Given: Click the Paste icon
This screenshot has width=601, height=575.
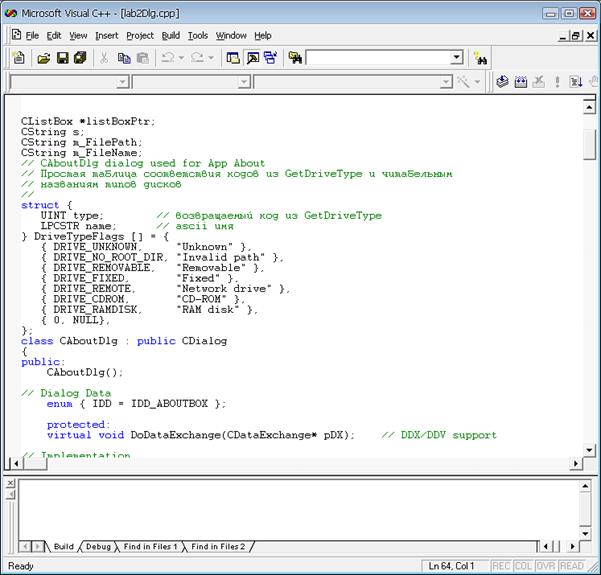Looking at the screenshot, I should [143, 58].
